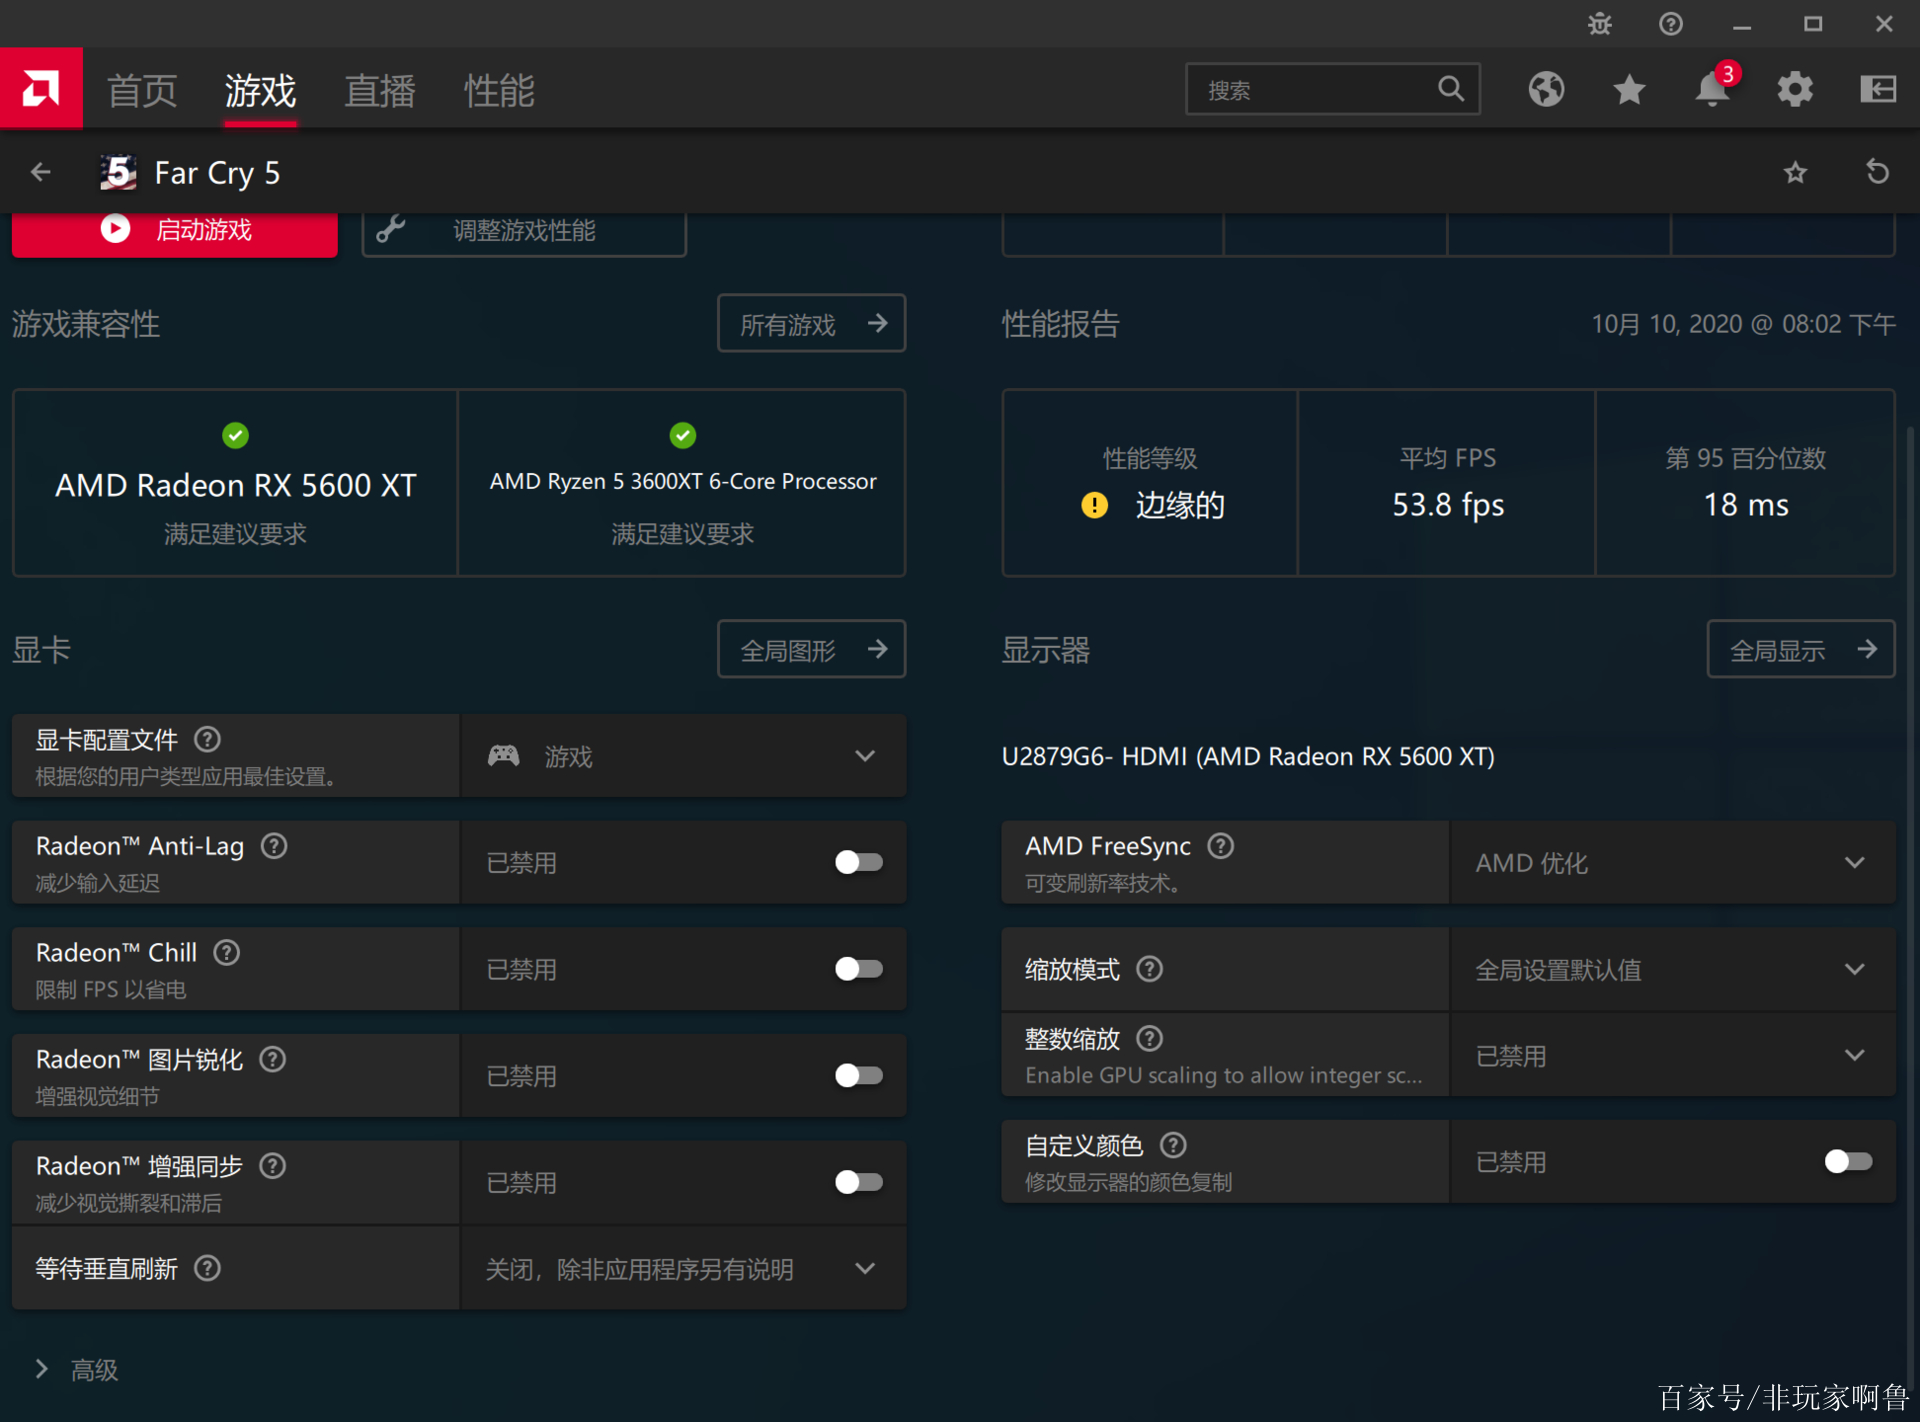The height and width of the screenshot is (1422, 1920).
Task: Click the launch game (启动游戏) button
Action: coord(175,231)
